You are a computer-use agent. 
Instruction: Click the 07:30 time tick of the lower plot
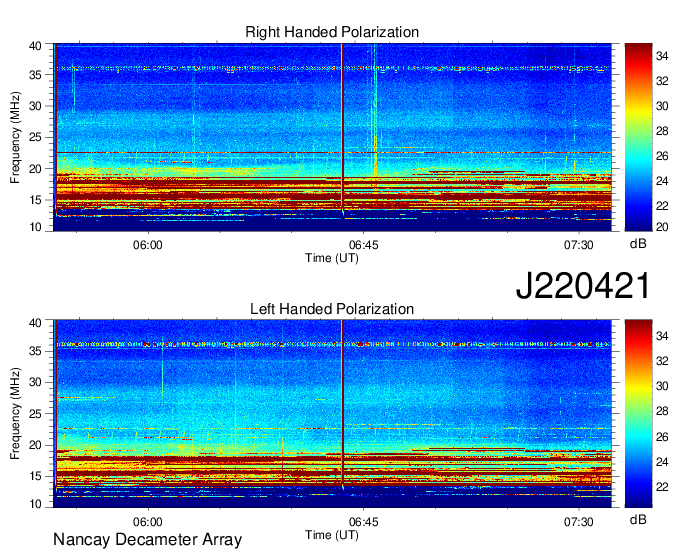pos(579,522)
